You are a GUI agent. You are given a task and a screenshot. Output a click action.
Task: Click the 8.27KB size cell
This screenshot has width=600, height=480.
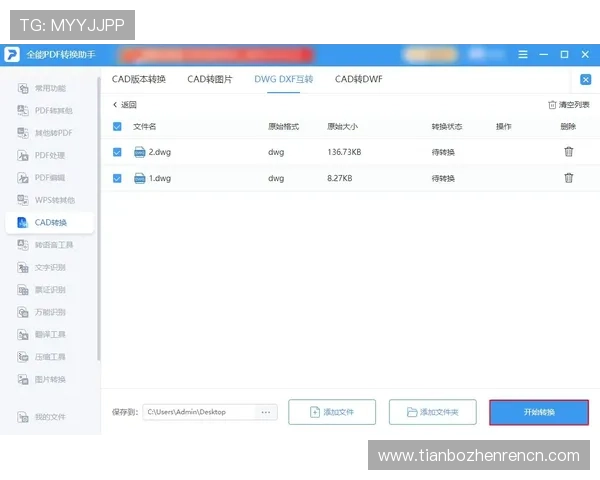[339, 178]
